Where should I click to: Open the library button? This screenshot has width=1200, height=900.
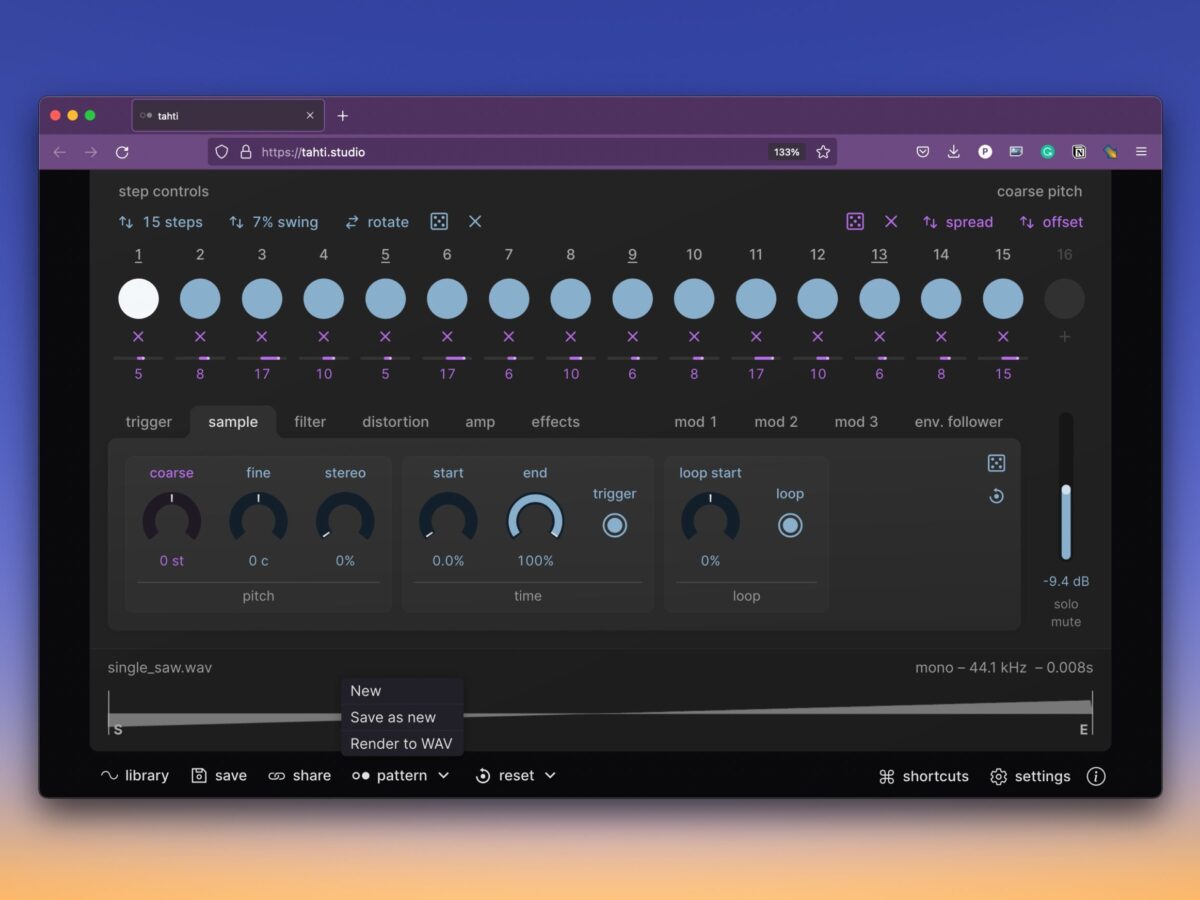tap(135, 776)
